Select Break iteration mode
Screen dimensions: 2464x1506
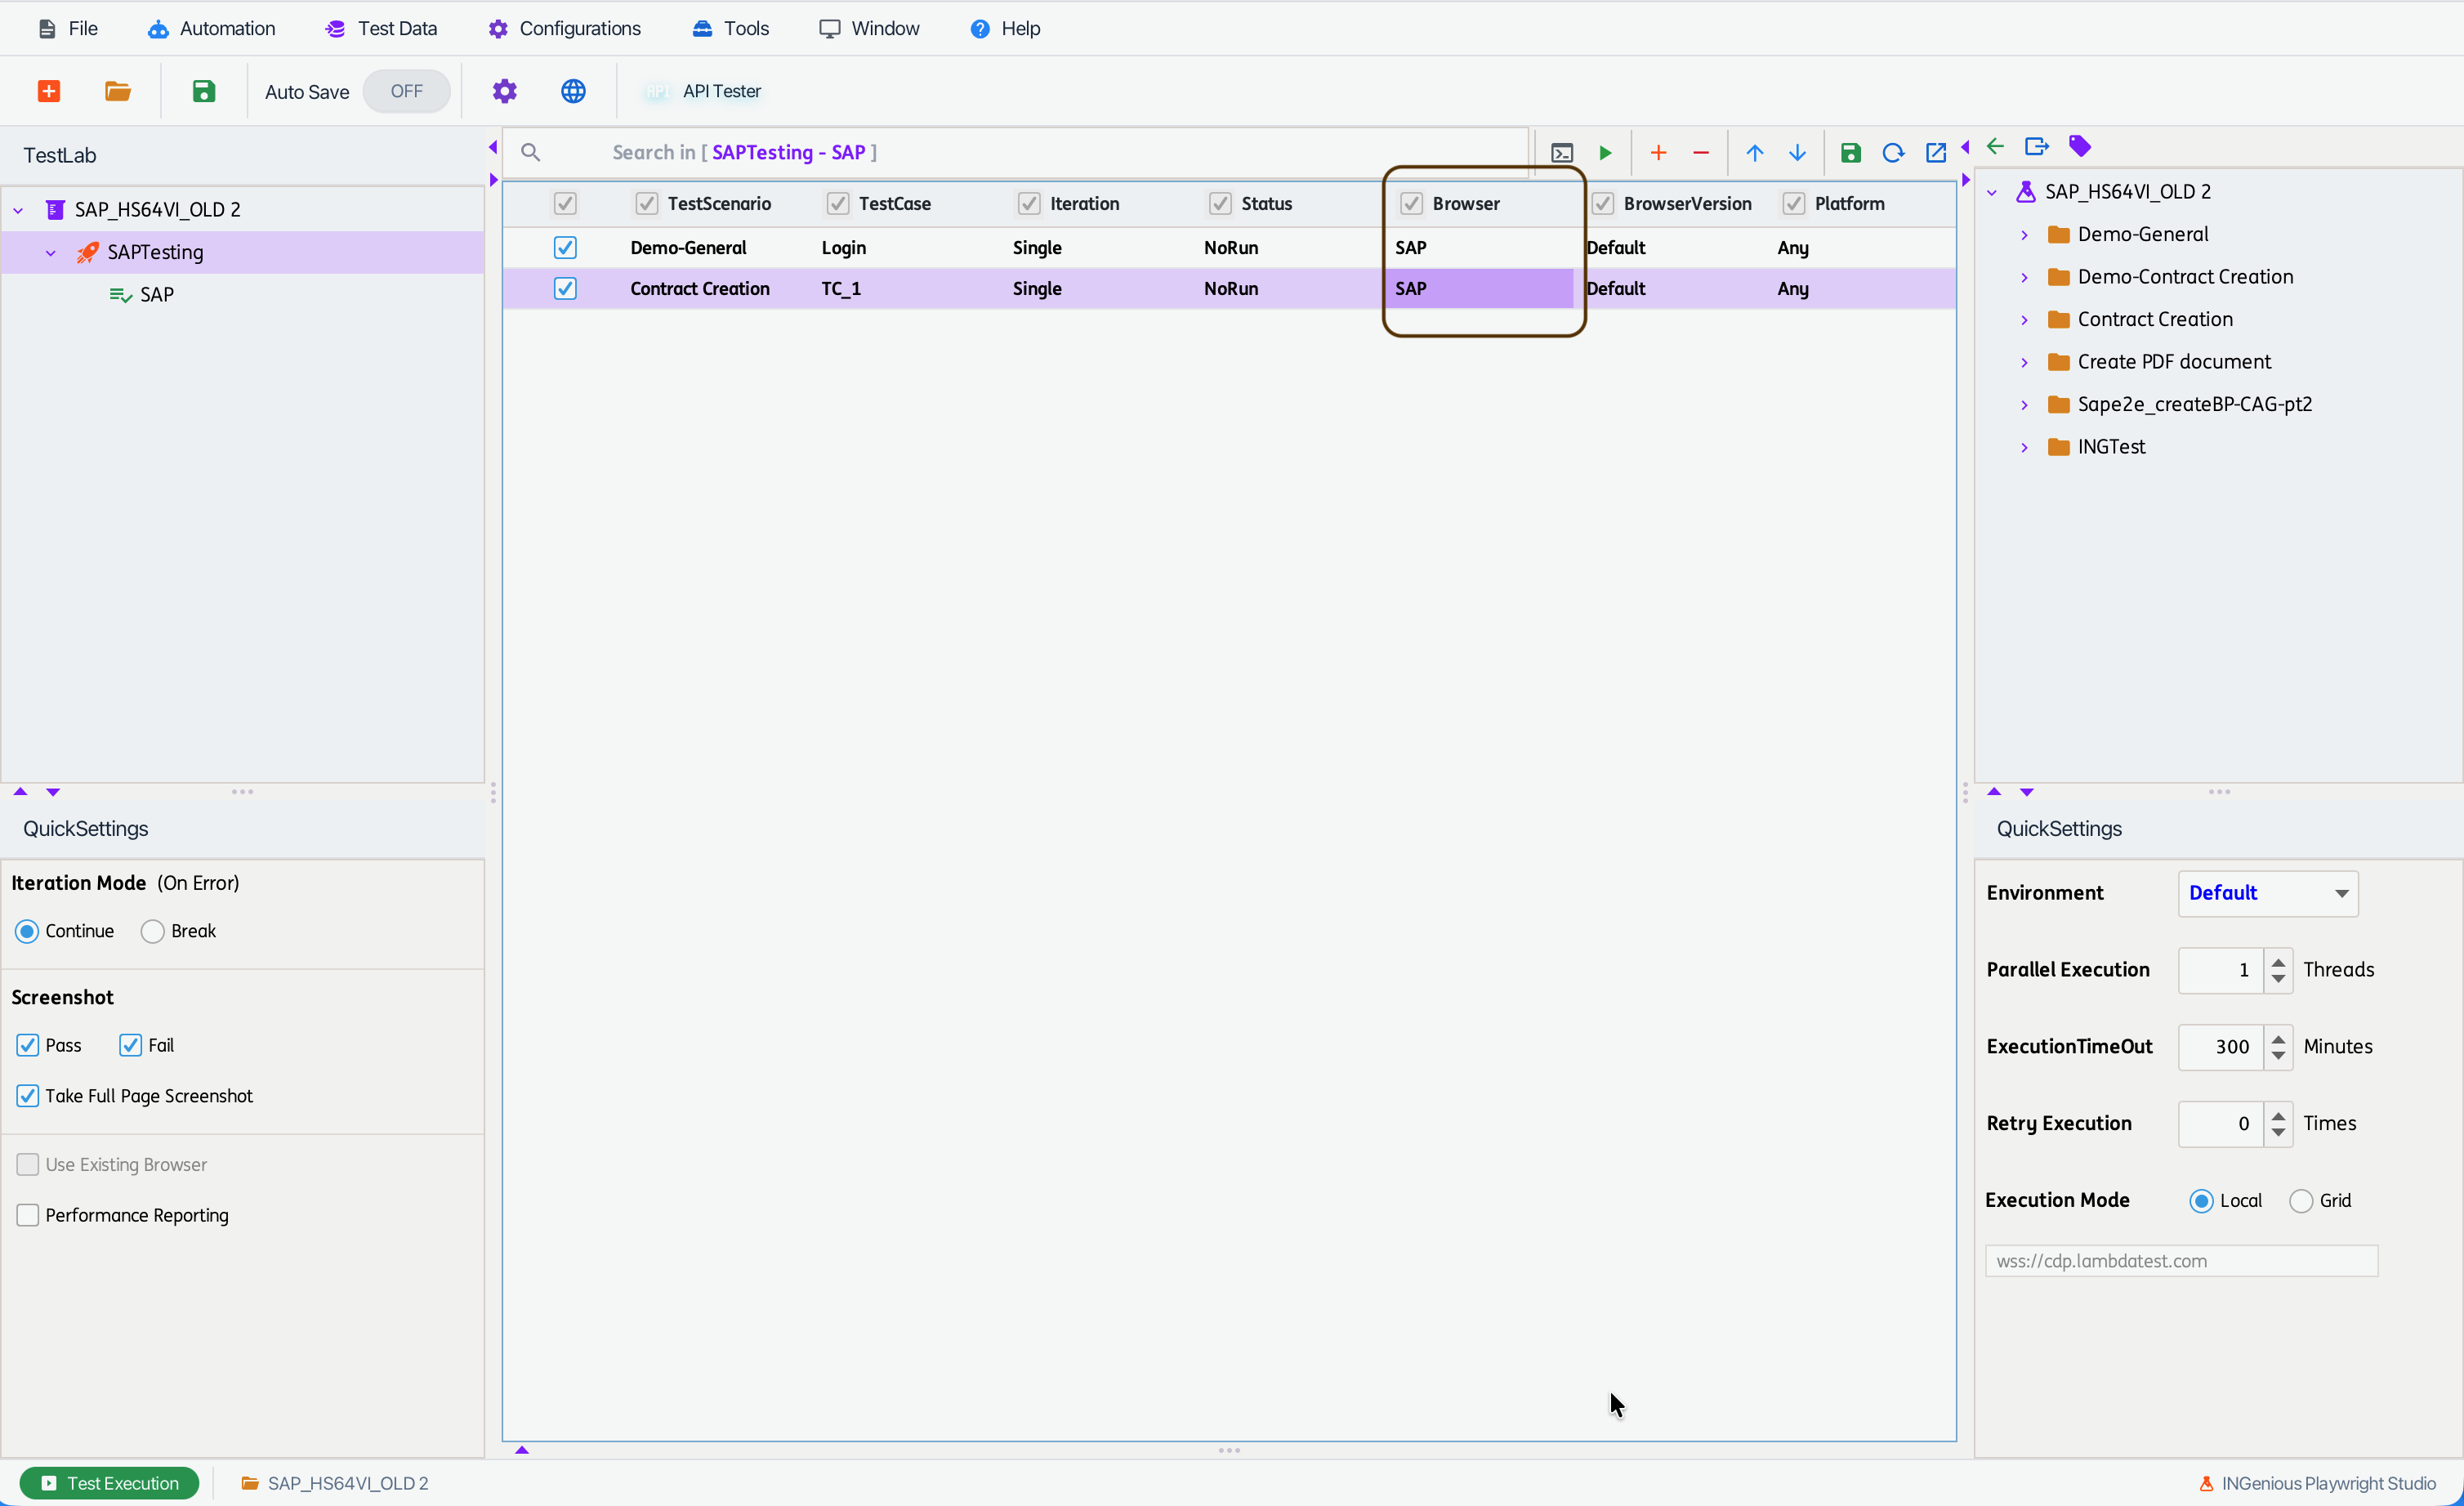(152, 931)
